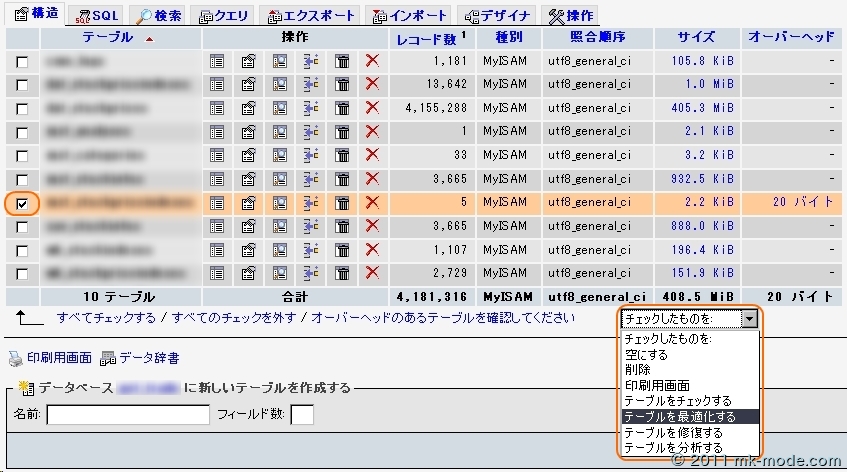Uncheck the checkbox of the highlighted 5-record row
The width and height of the screenshot is (847, 472).
point(22,203)
